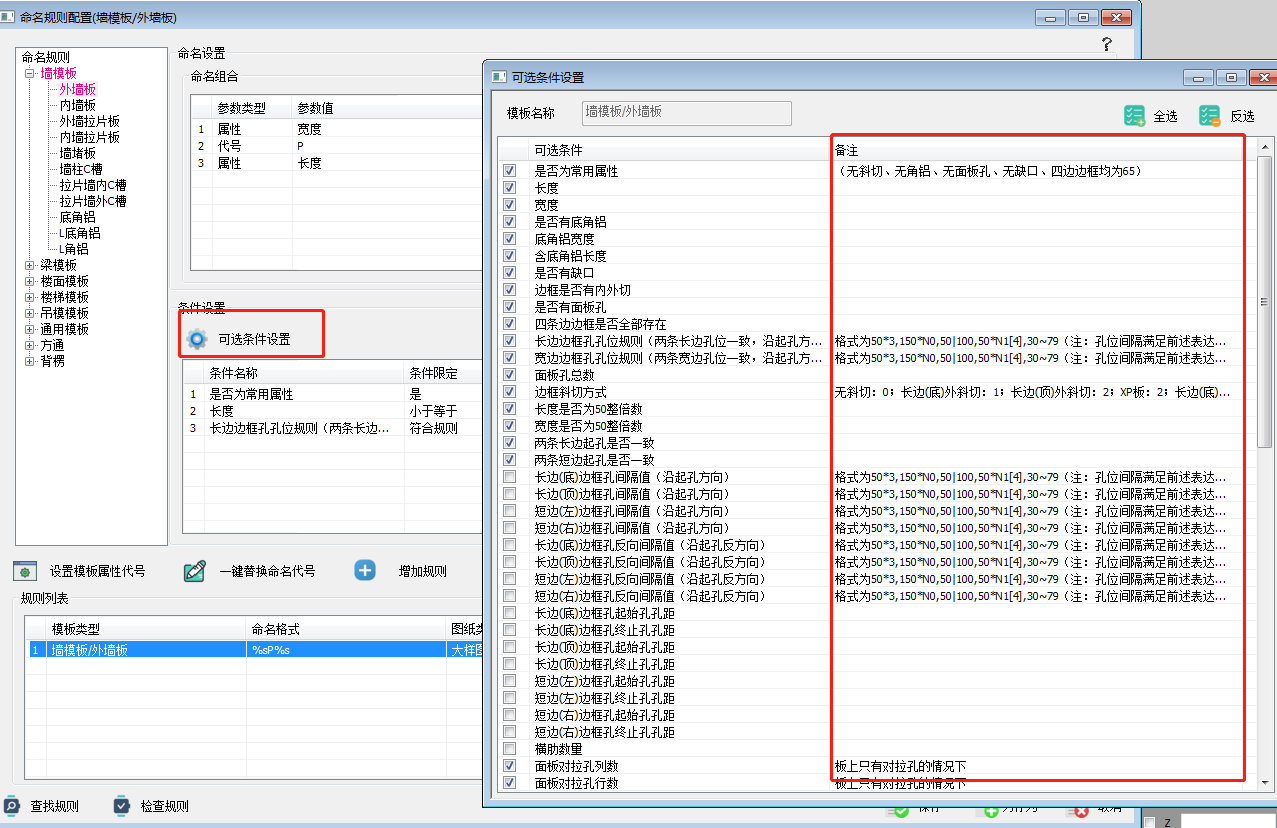This screenshot has width=1277, height=828.
Task: Click the 检查规则 button label
Action: (x=165, y=807)
